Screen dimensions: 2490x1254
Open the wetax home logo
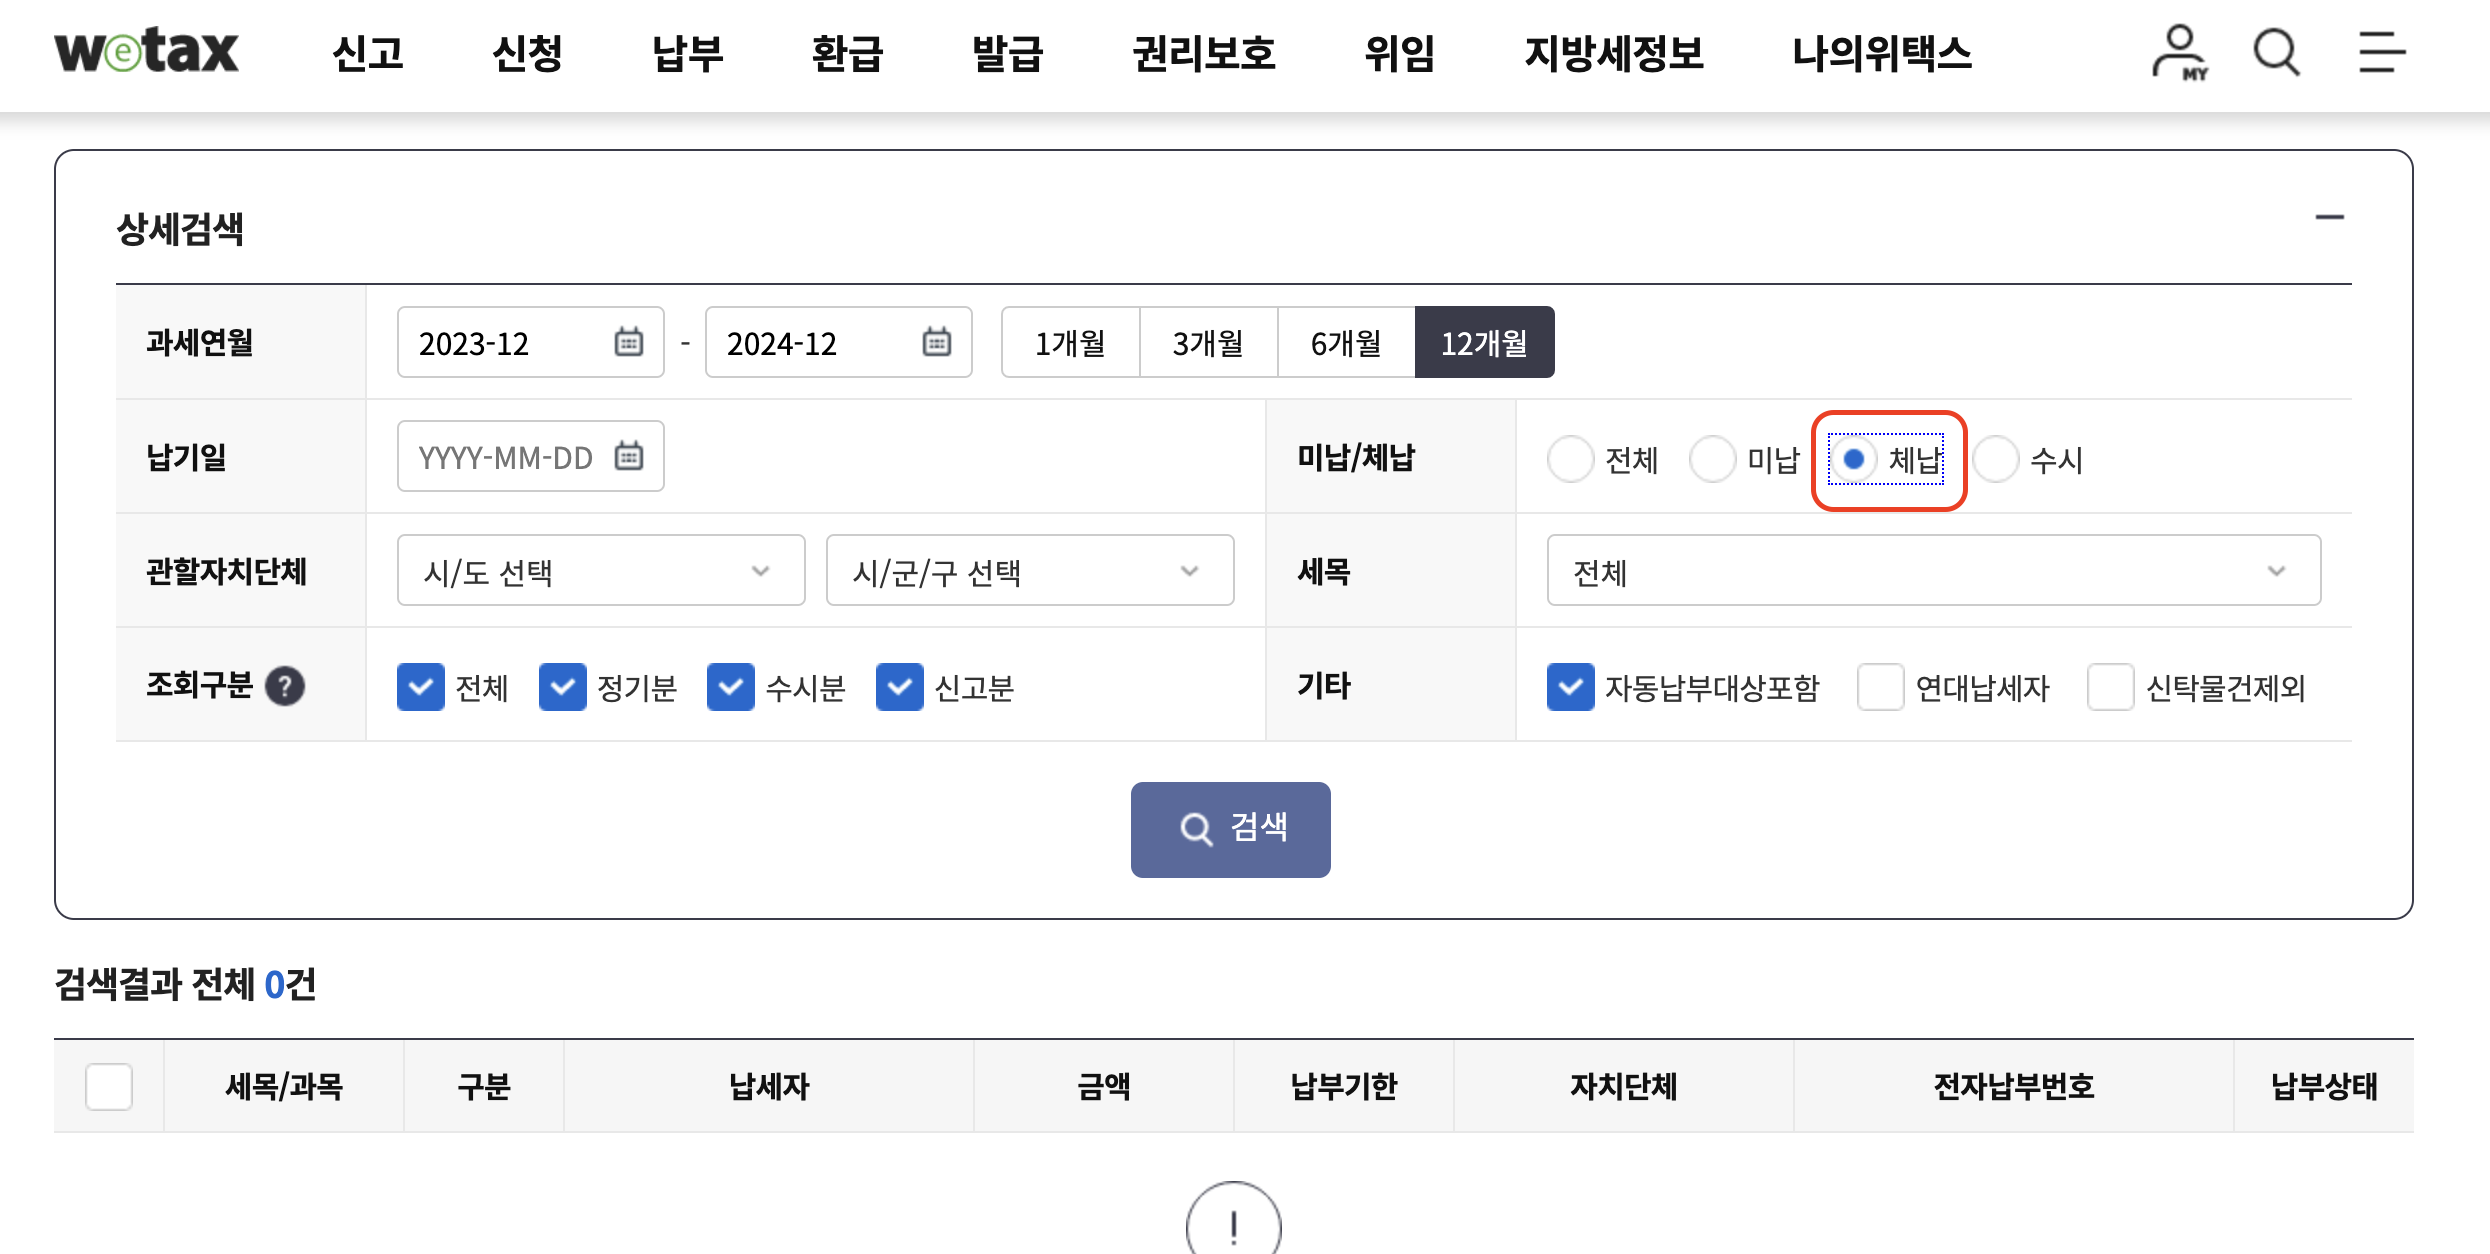tap(146, 52)
